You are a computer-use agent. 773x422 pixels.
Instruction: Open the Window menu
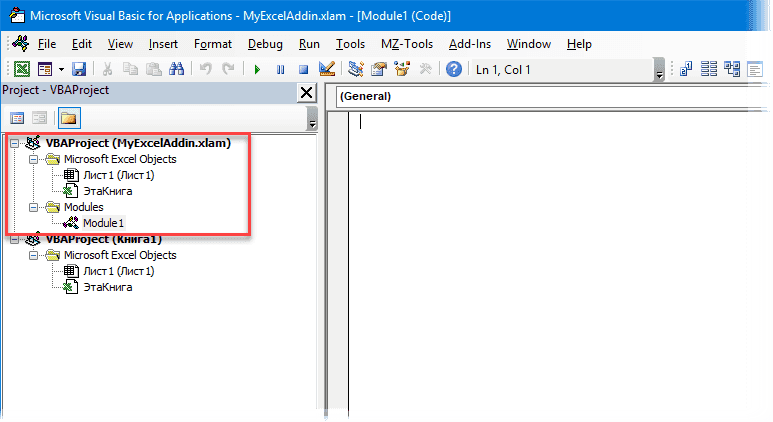529,44
